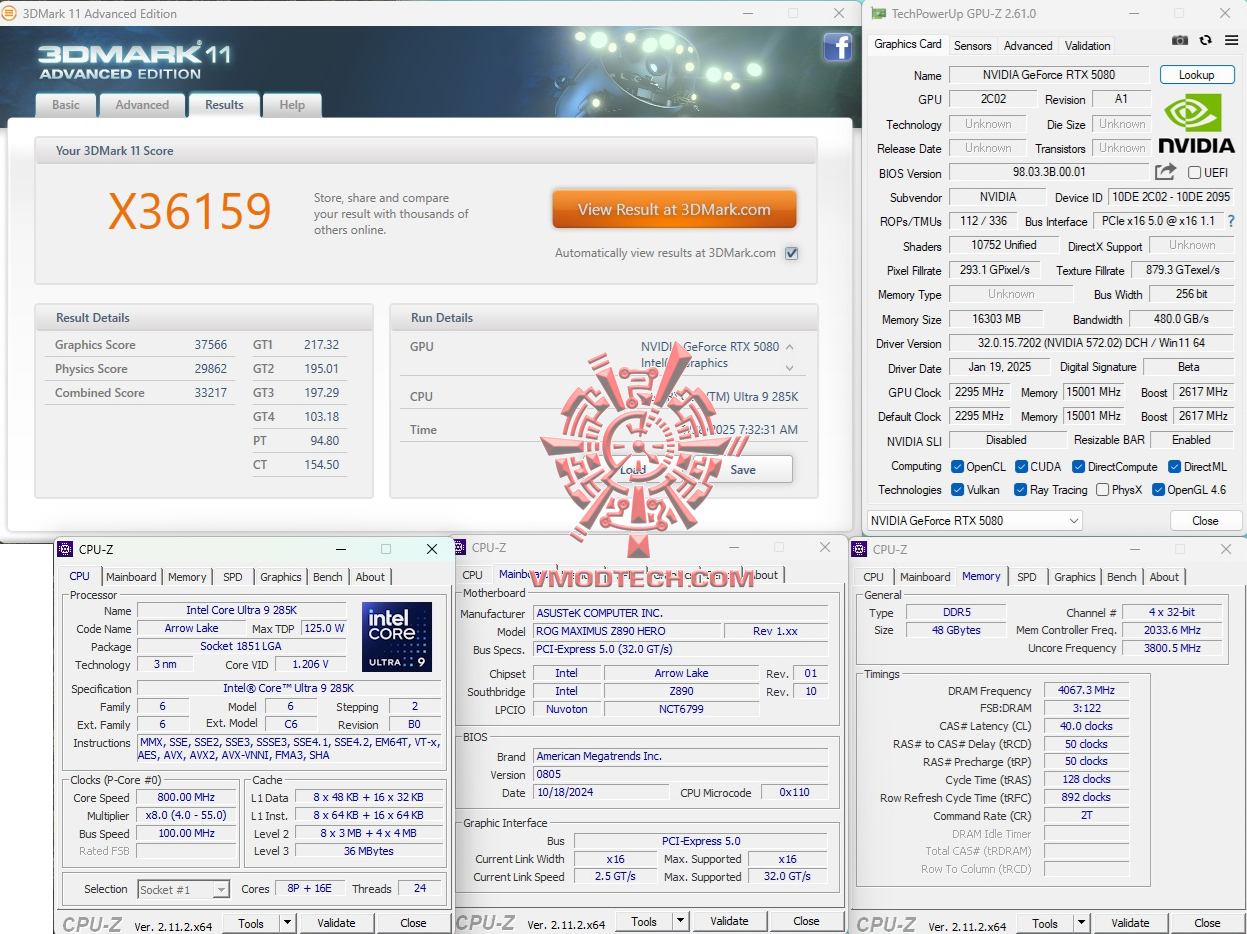Click Validate in the left CPU-Z window
The height and width of the screenshot is (934, 1247).
pos(337,923)
